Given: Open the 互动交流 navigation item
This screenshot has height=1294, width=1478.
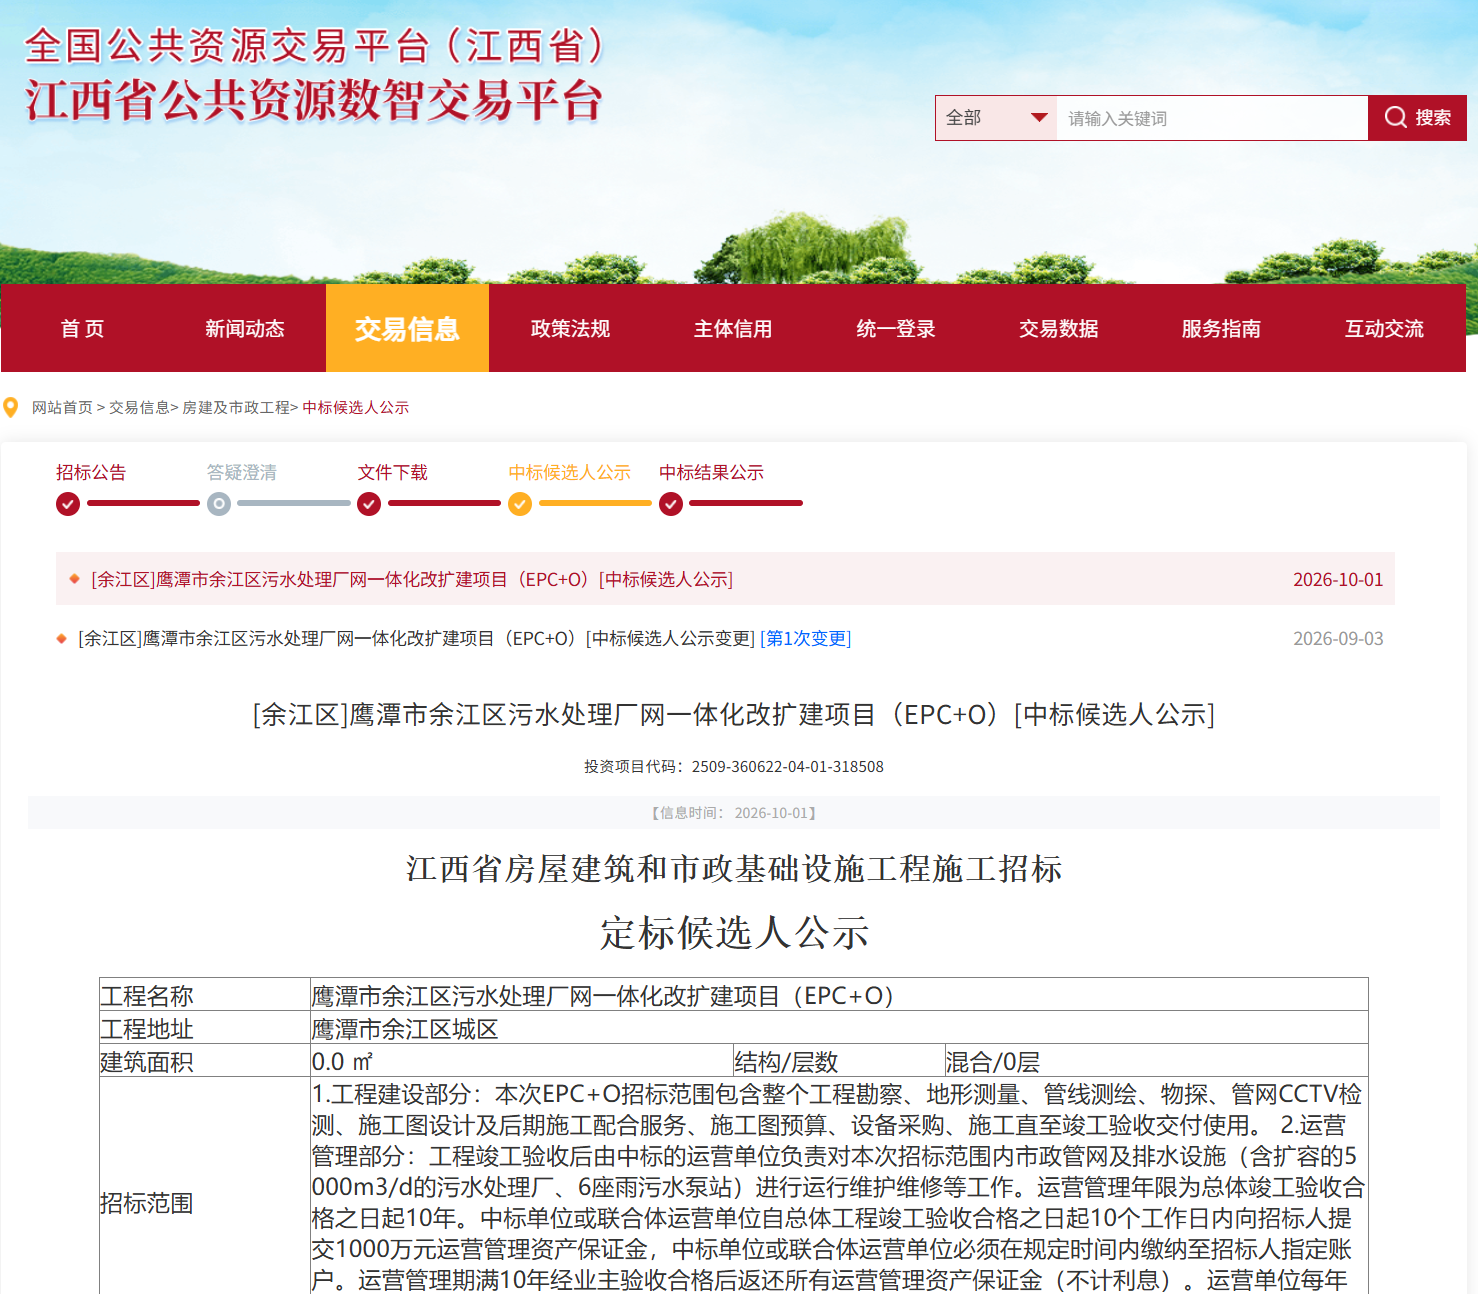Looking at the screenshot, I should coord(1384,328).
